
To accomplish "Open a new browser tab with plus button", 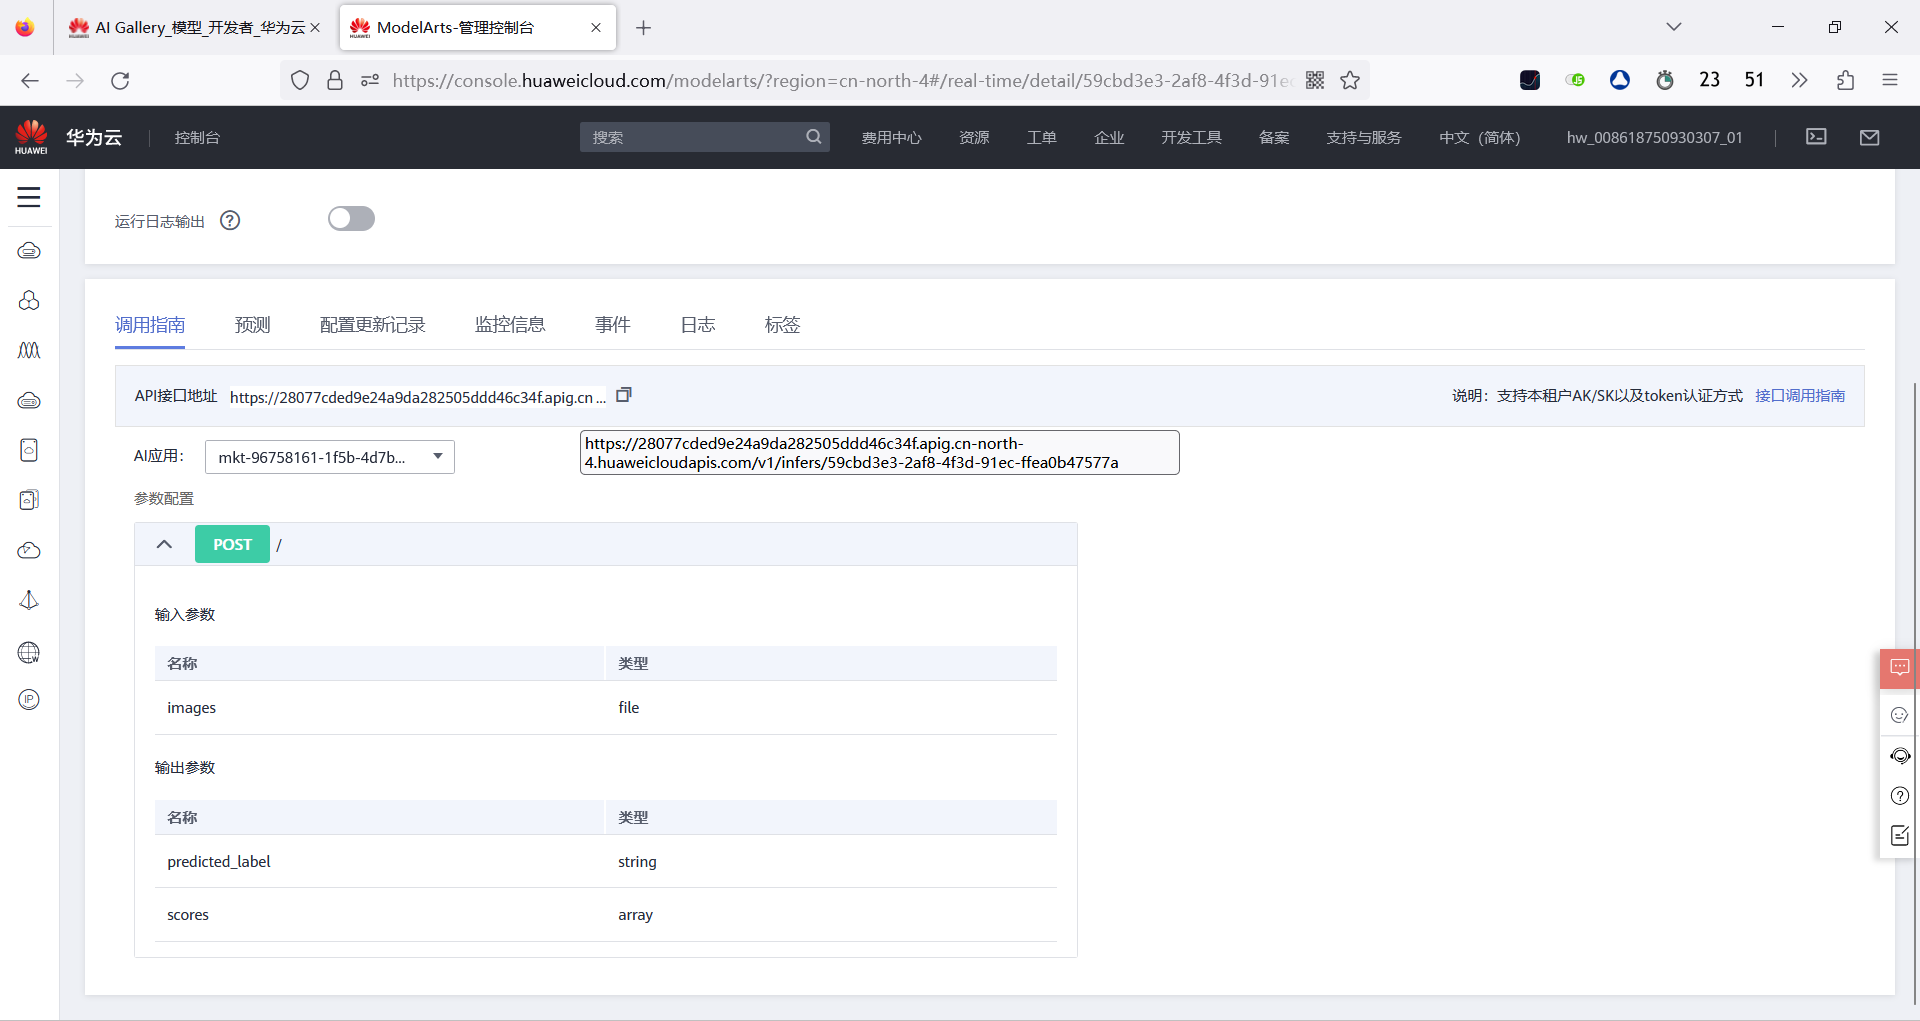I will (644, 28).
